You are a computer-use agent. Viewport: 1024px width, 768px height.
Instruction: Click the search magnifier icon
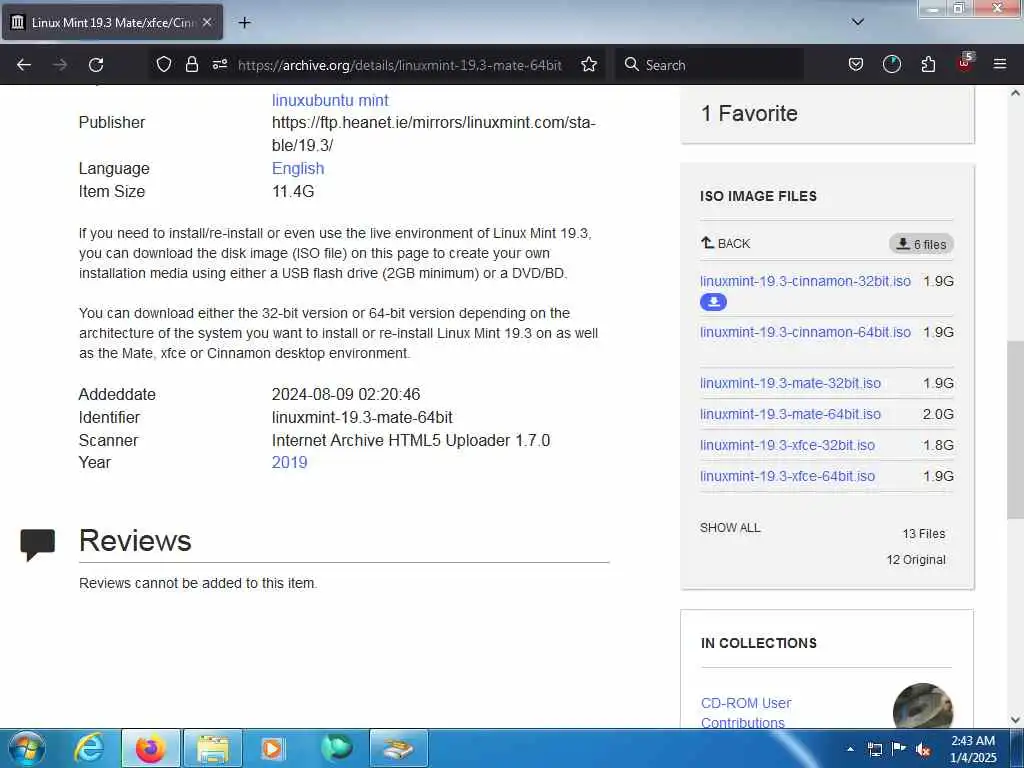point(631,64)
